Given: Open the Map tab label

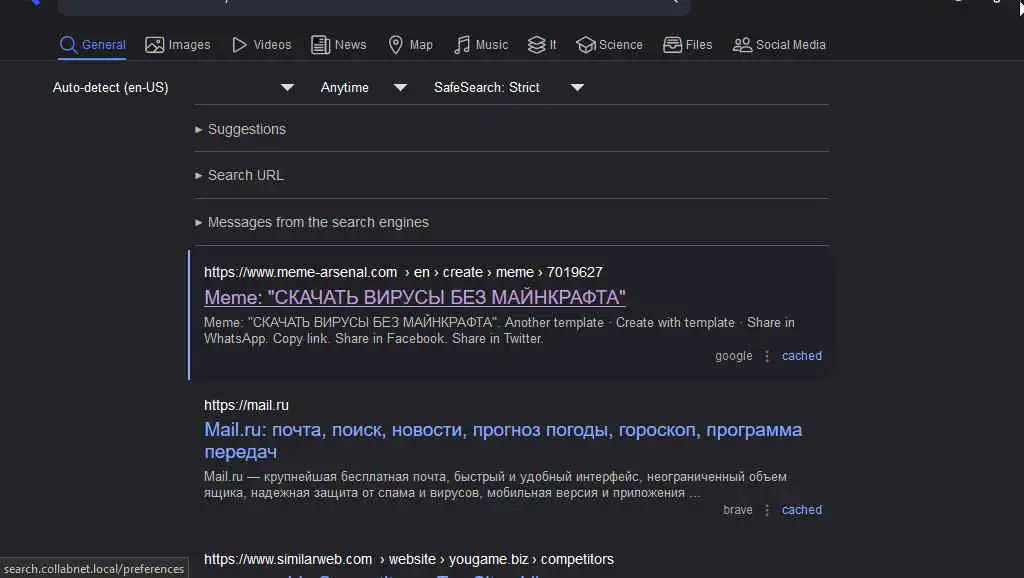Looking at the screenshot, I should pyautogui.click(x=421, y=44).
